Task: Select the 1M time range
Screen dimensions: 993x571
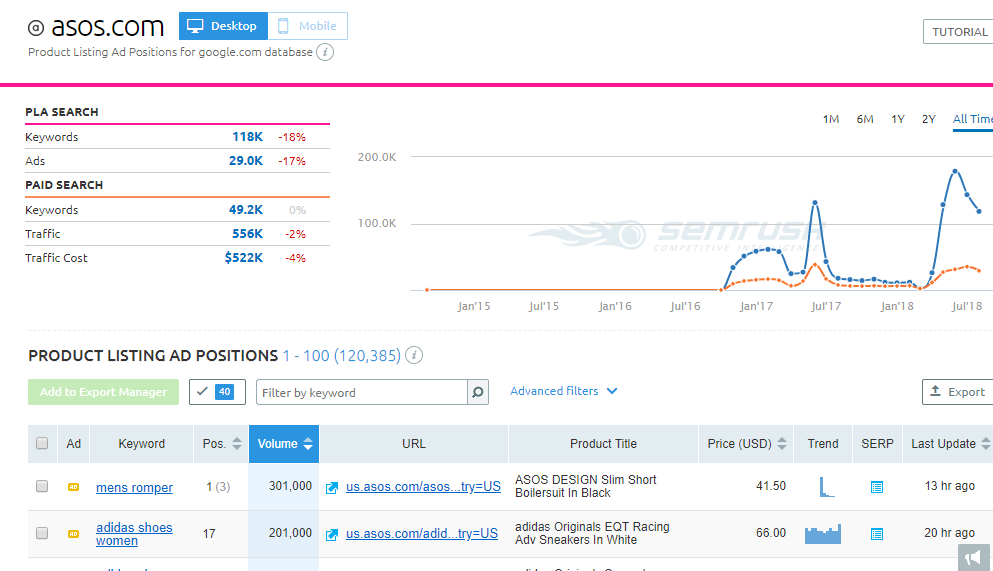Action: coord(830,119)
